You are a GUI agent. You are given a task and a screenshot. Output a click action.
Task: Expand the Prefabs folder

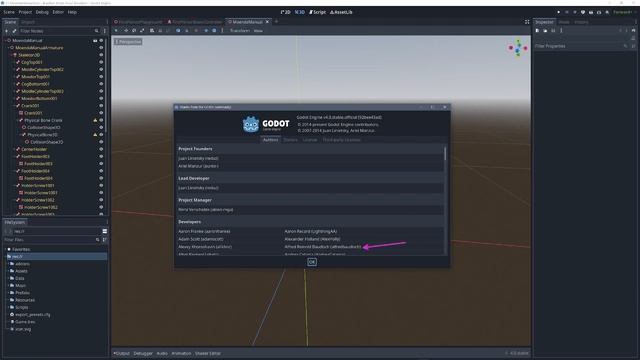(8, 293)
